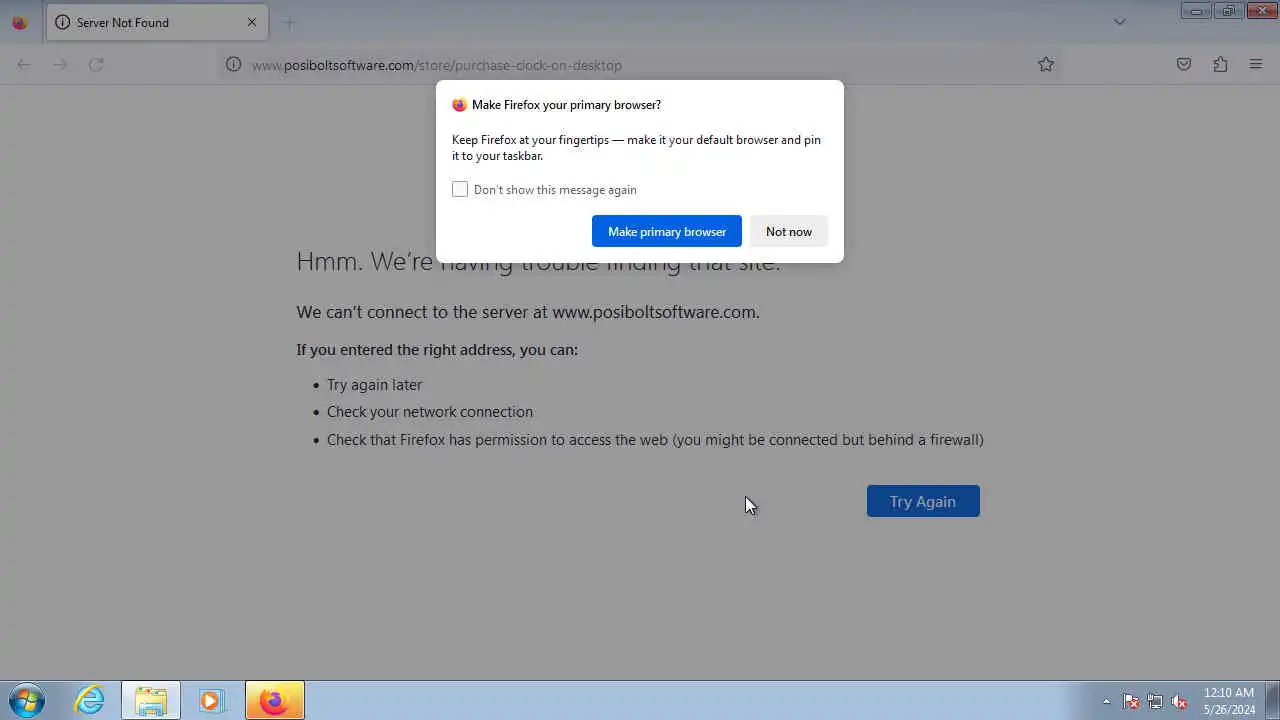Click the Firefox logo in dialog title
The width and height of the screenshot is (1280, 720).
point(459,105)
